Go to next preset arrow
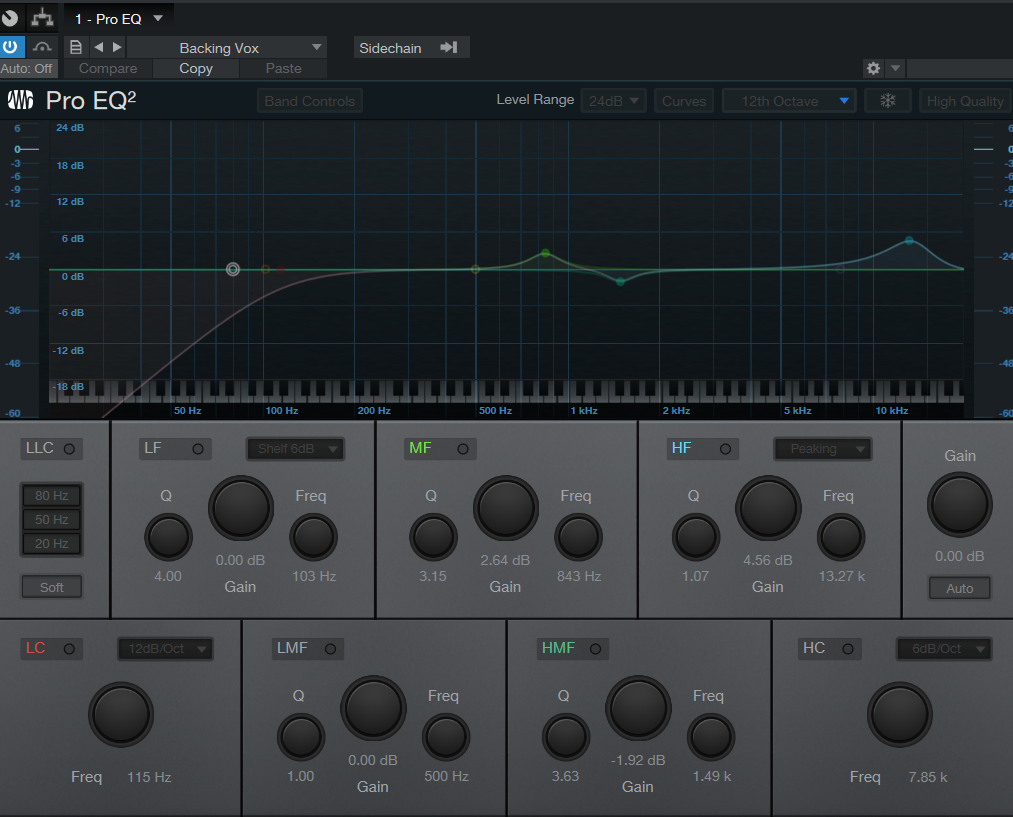Screen dimensions: 1013x817 (117, 47)
